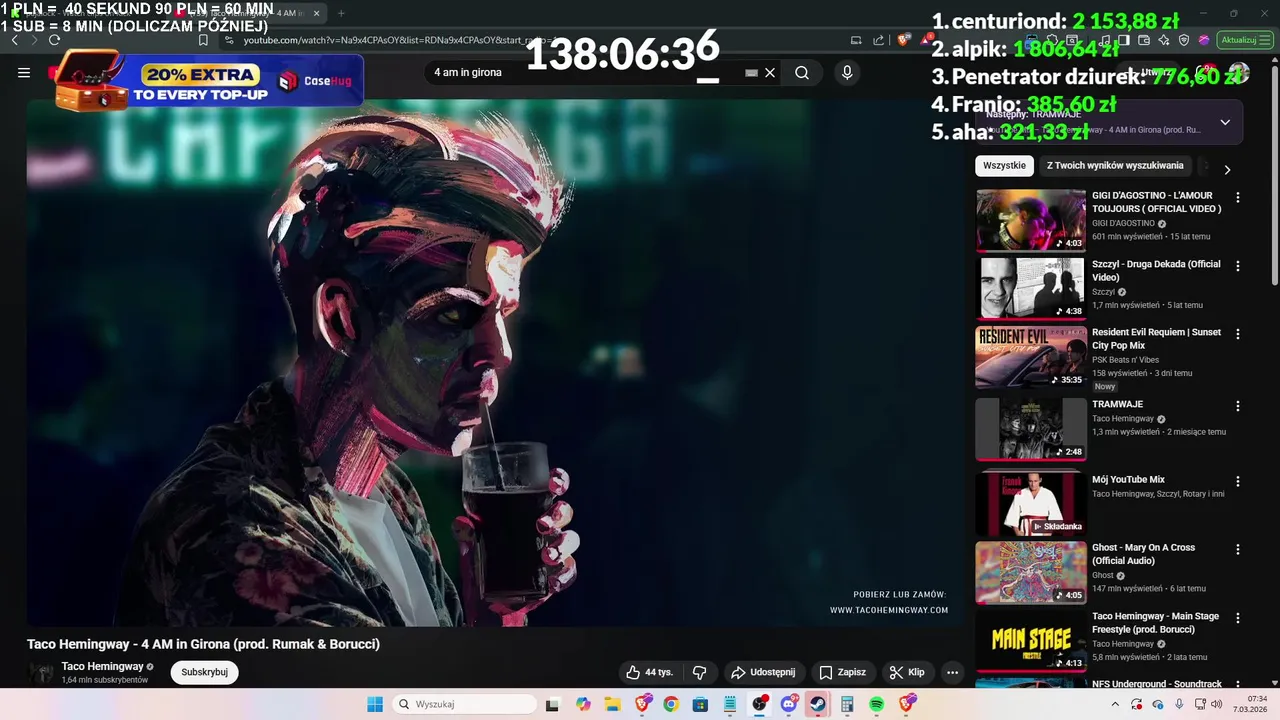The width and height of the screenshot is (1280, 720).
Task: Open Calculator from the taskbar
Action: coord(847,704)
